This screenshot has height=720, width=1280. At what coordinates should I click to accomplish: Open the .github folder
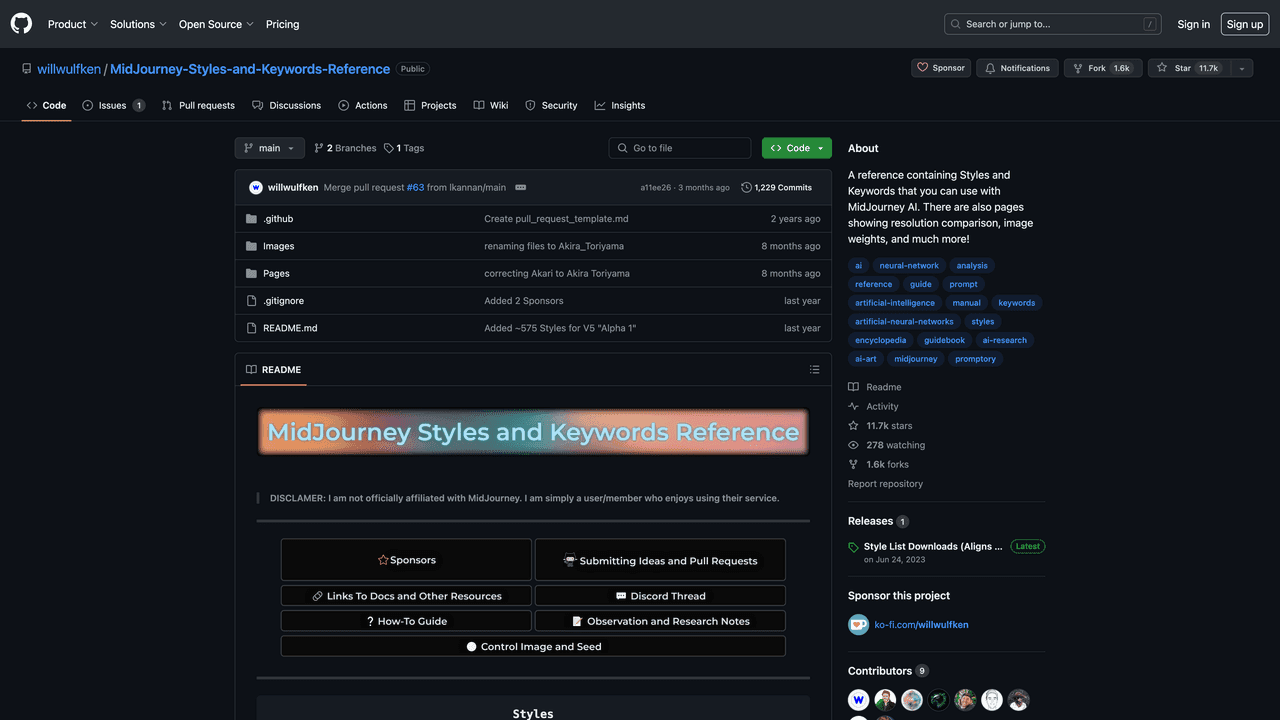[x=278, y=219]
